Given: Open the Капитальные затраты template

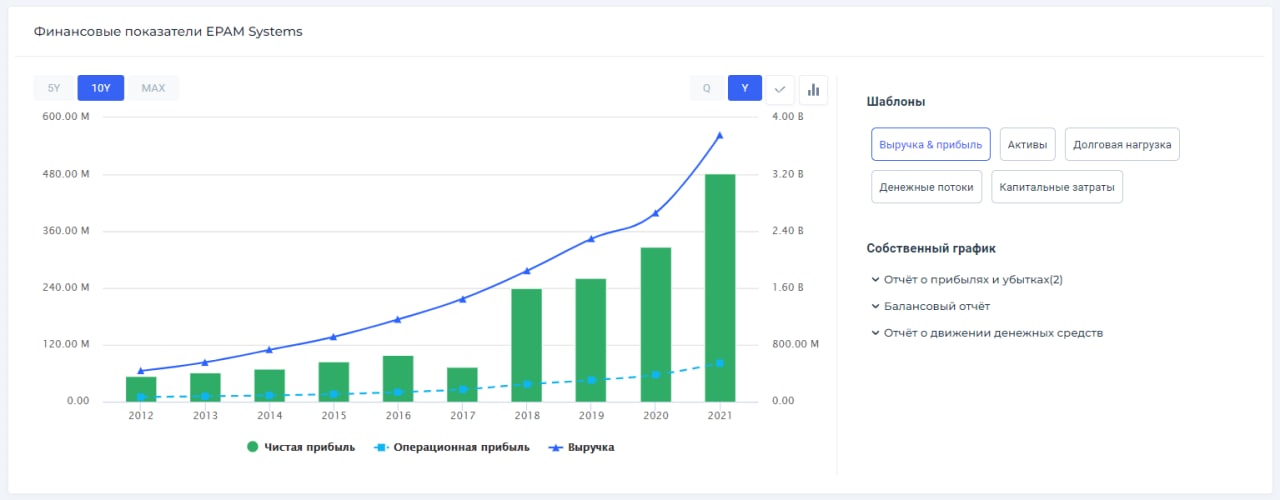Looking at the screenshot, I should [1057, 187].
